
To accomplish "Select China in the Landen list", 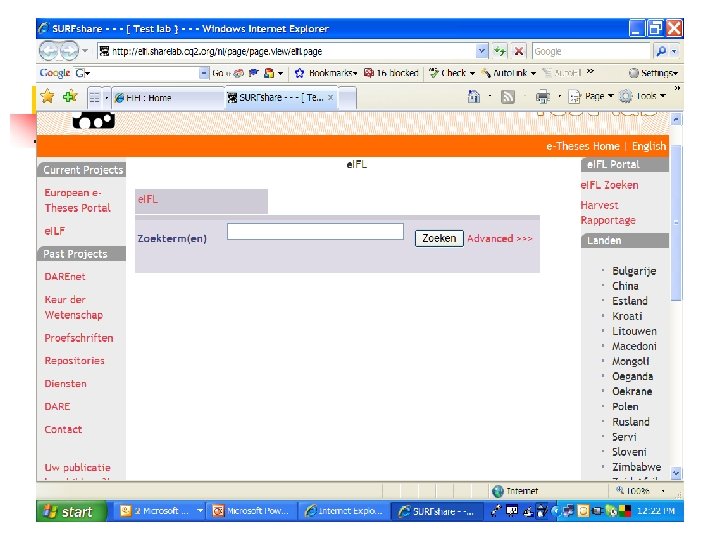I will [625, 286].
